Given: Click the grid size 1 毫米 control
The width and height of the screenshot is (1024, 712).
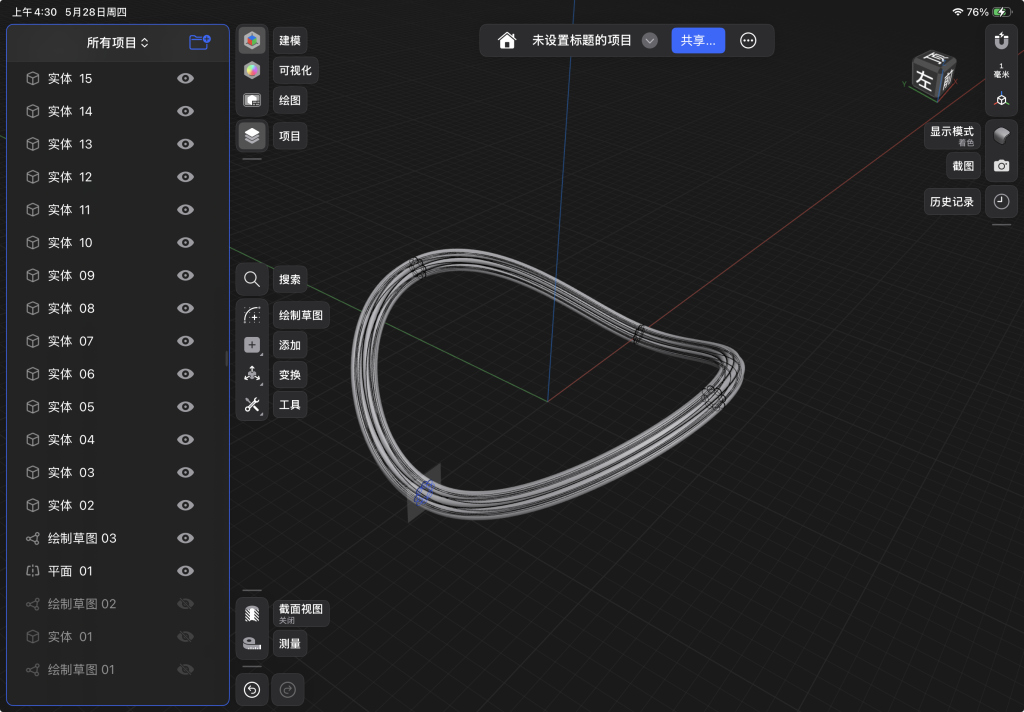Looking at the screenshot, I should pyautogui.click(x=1001, y=71).
